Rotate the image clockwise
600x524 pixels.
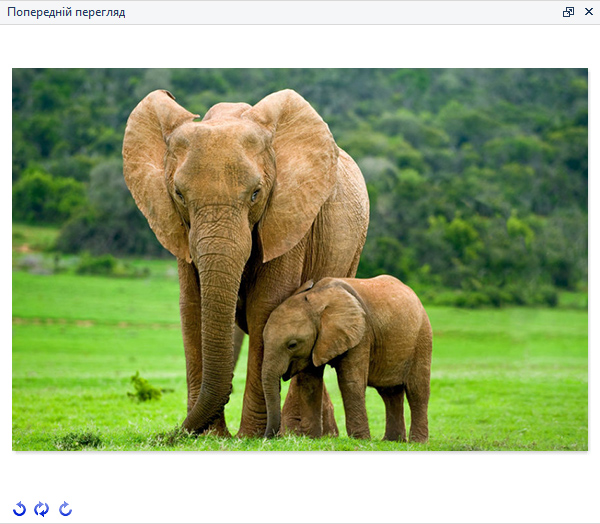coord(65,509)
